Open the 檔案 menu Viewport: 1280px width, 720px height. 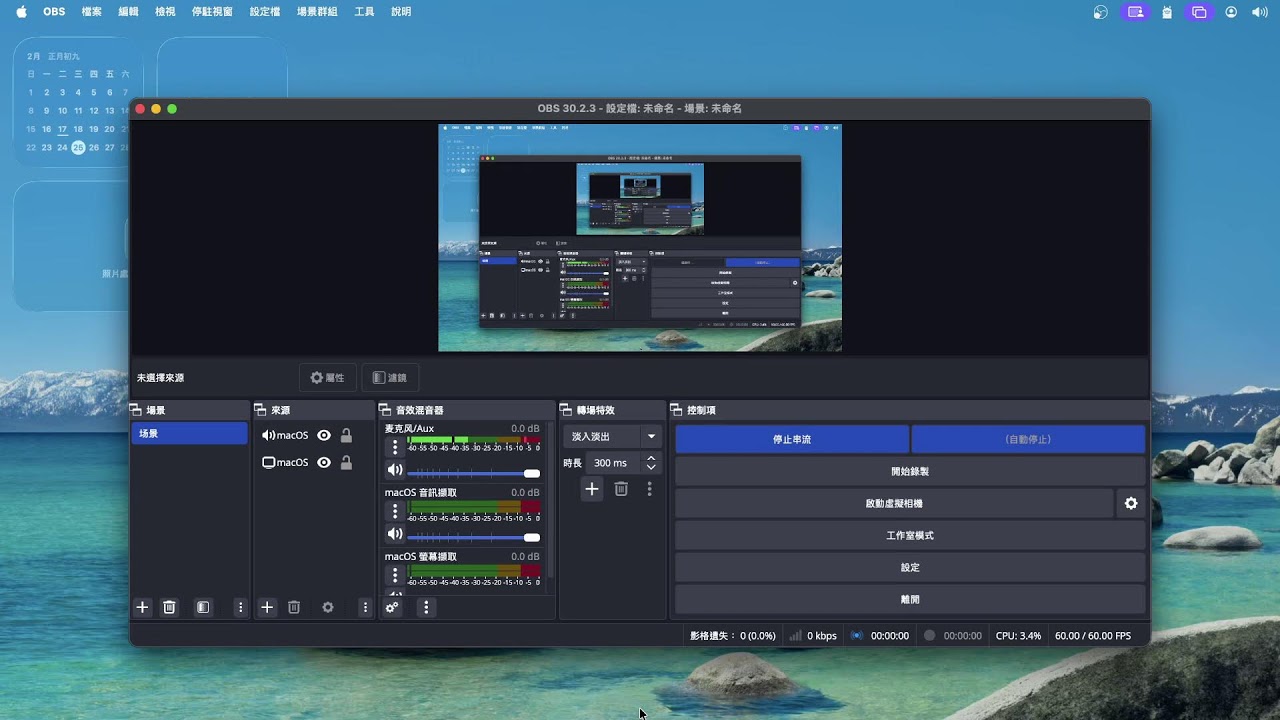[91, 12]
